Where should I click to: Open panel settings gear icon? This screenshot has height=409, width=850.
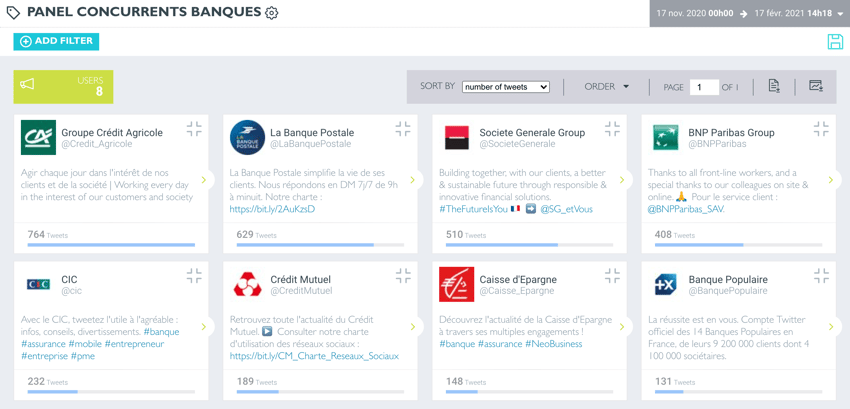(272, 12)
